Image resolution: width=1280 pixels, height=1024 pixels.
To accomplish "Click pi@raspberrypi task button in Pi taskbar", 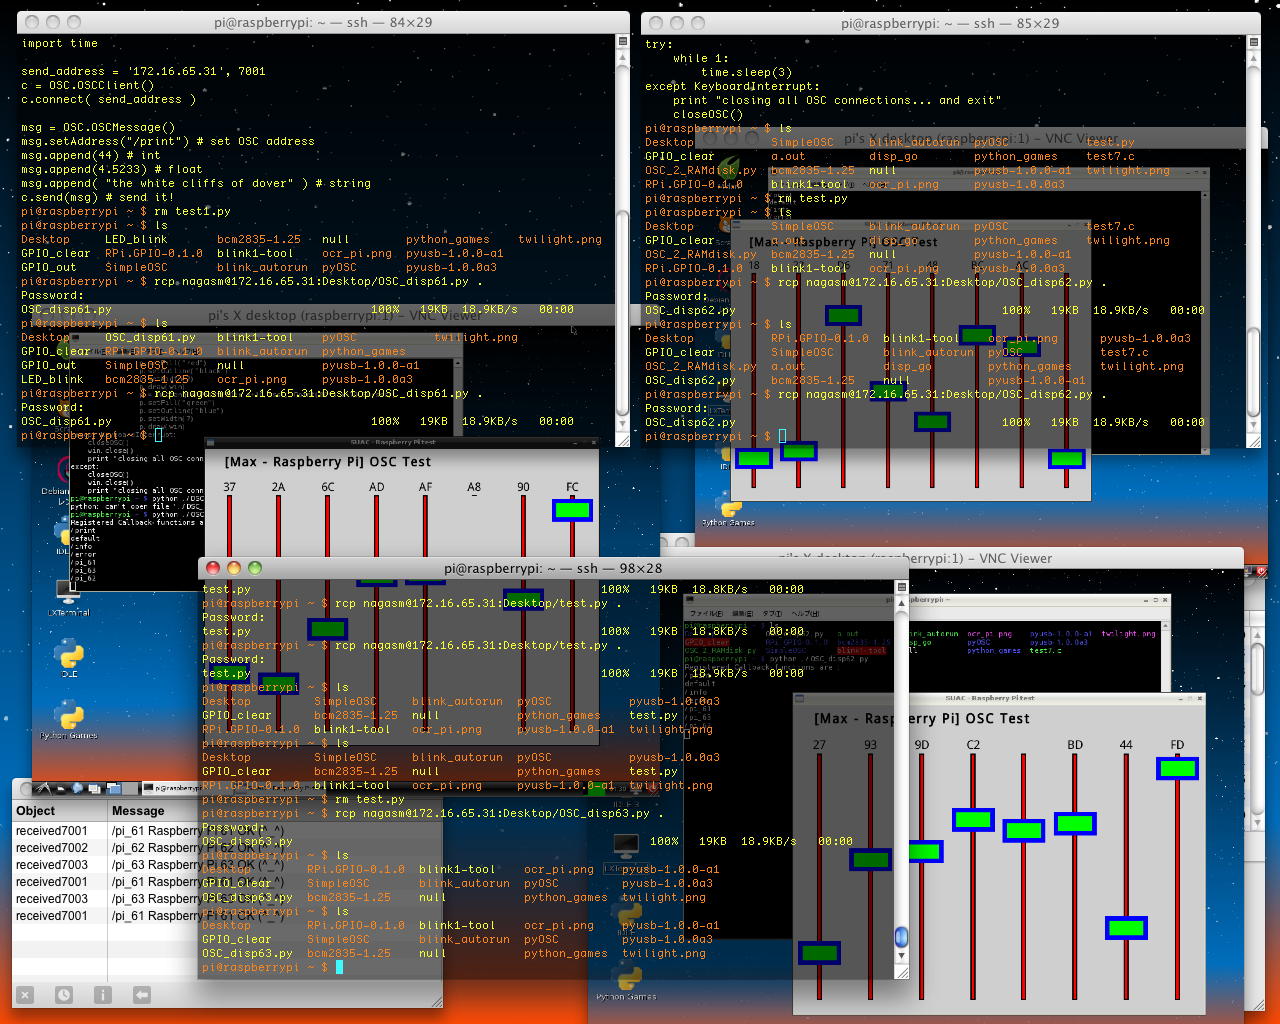I will click(172, 788).
